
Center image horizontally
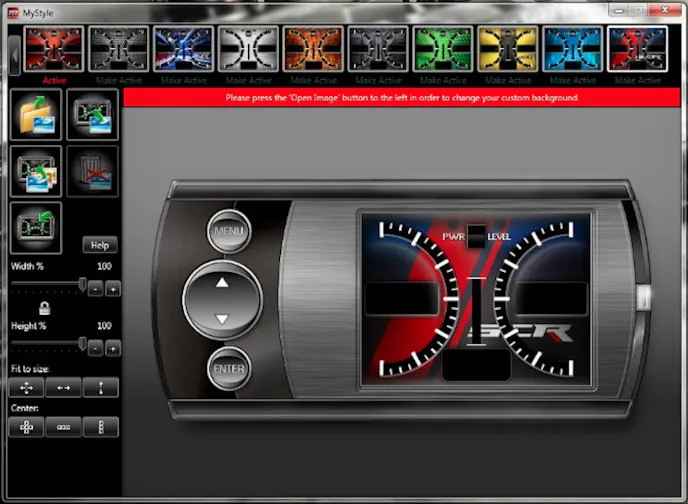click(63, 427)
